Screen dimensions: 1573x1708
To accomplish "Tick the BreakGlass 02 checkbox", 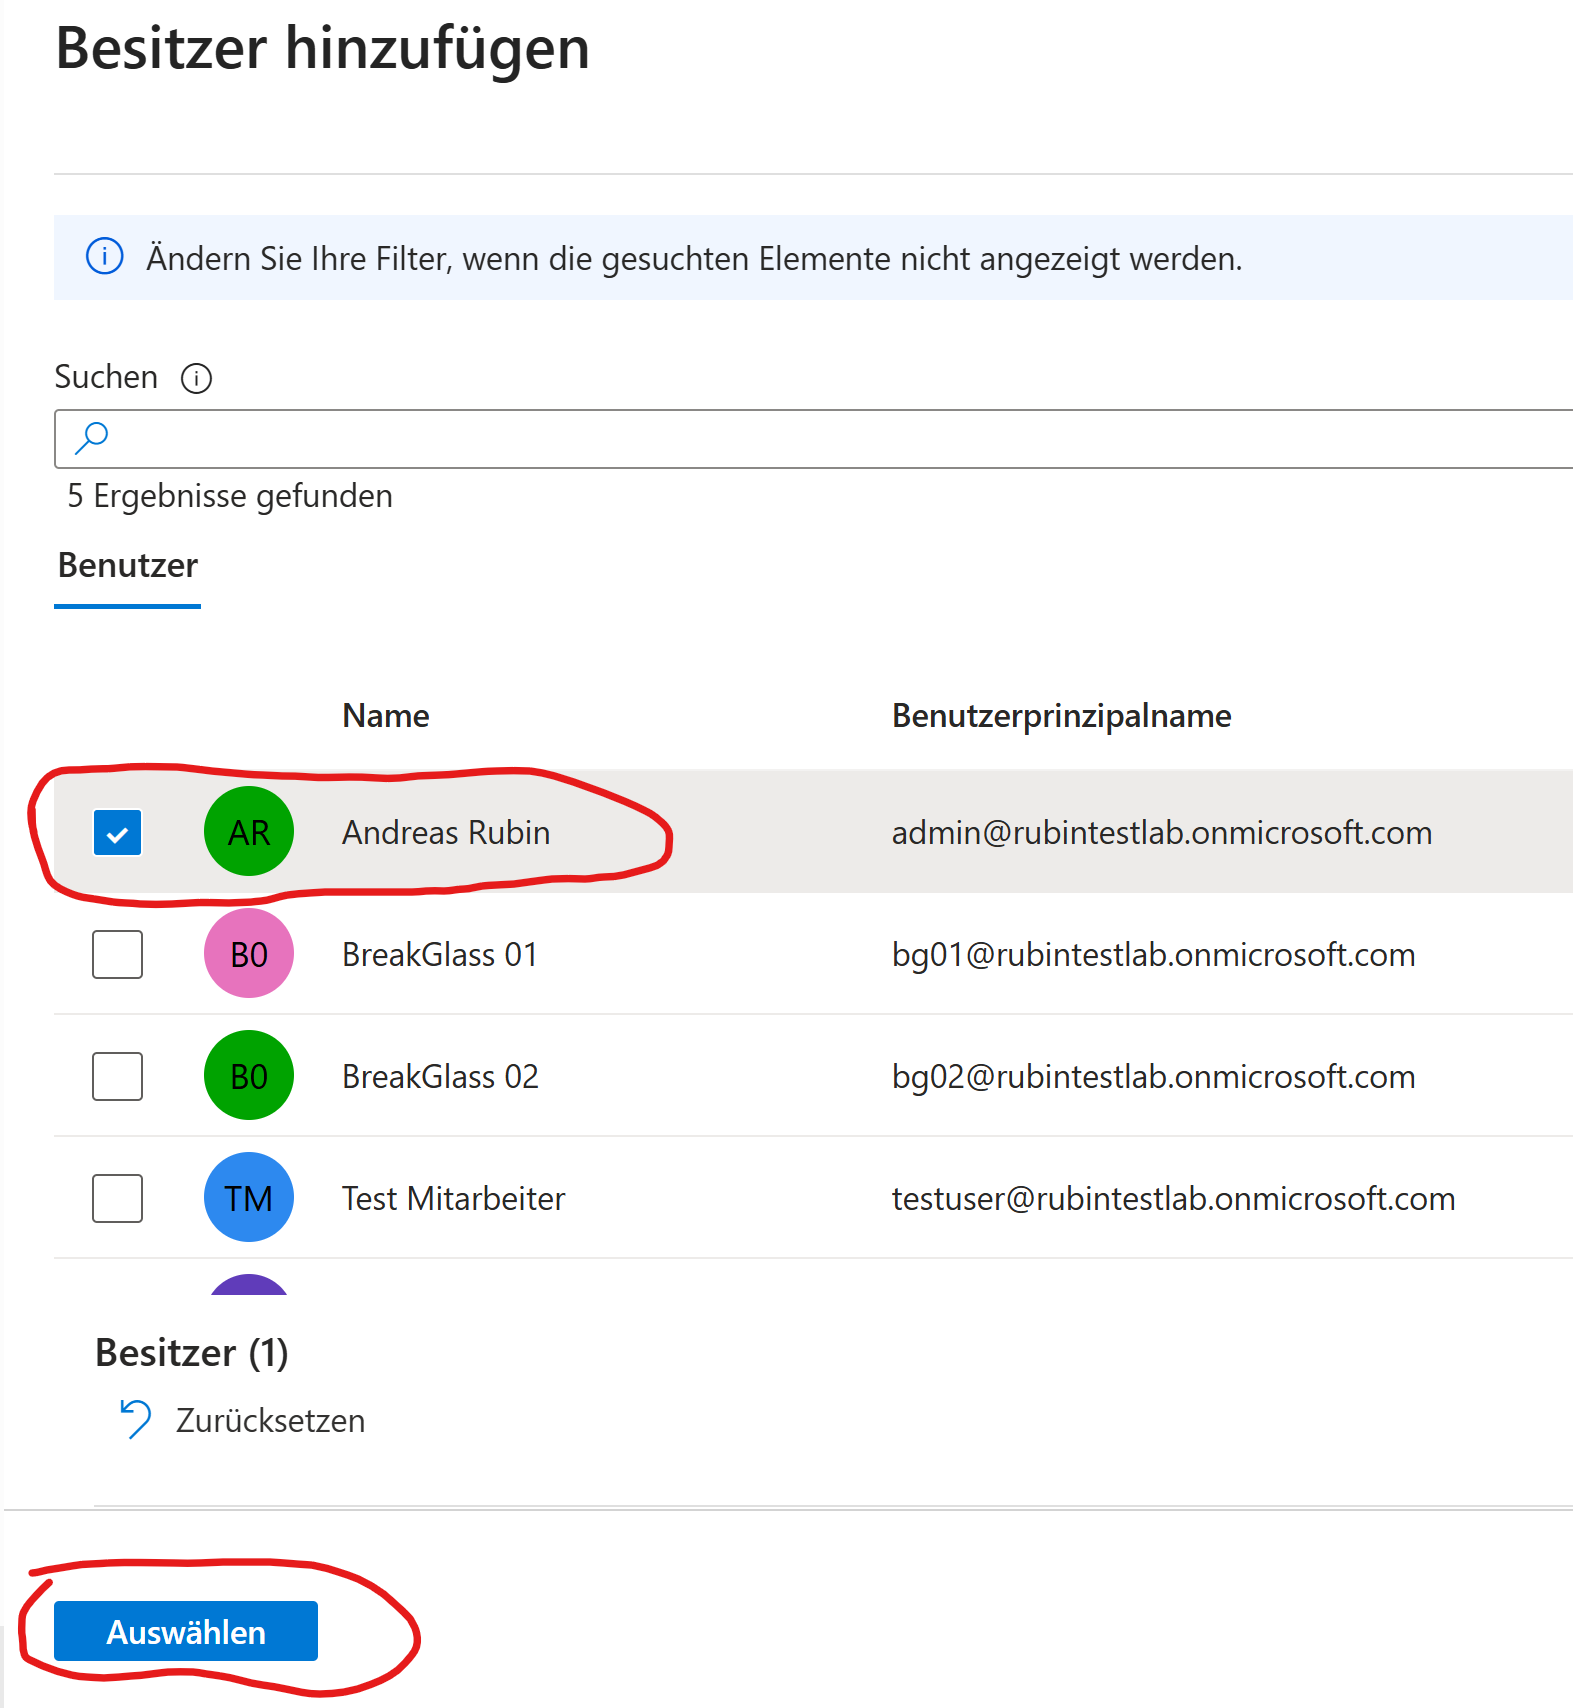I will tap(117, 1077).
